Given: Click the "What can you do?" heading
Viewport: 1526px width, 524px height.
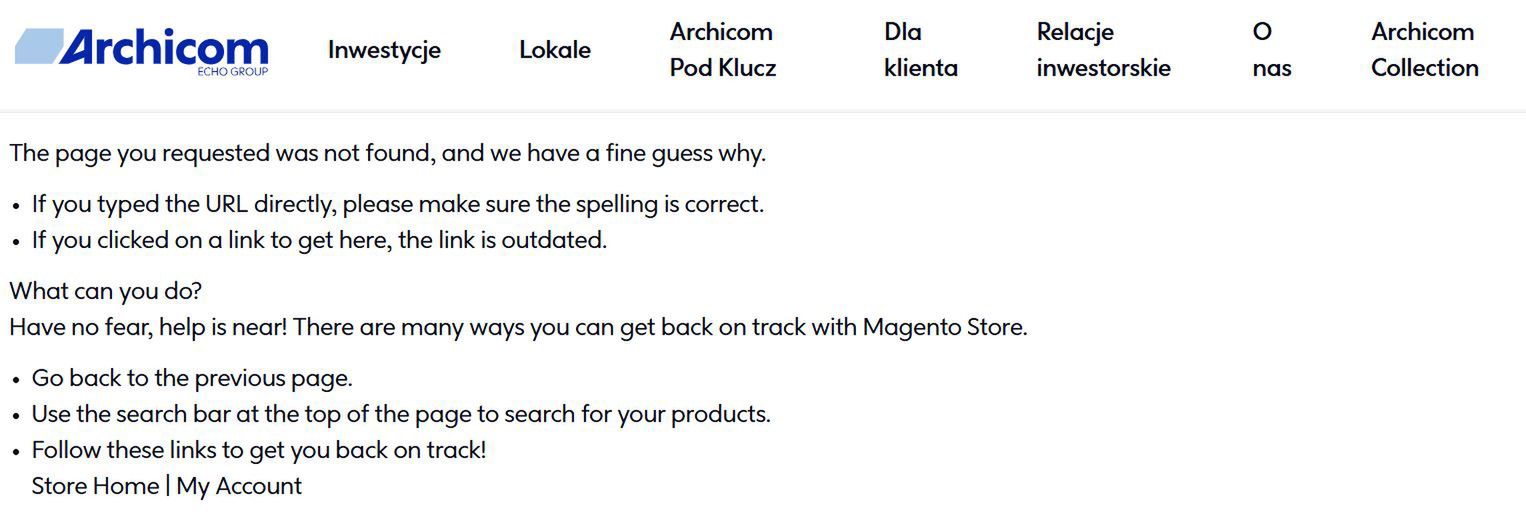Looking at the screenshot, I should click(105, 292).
